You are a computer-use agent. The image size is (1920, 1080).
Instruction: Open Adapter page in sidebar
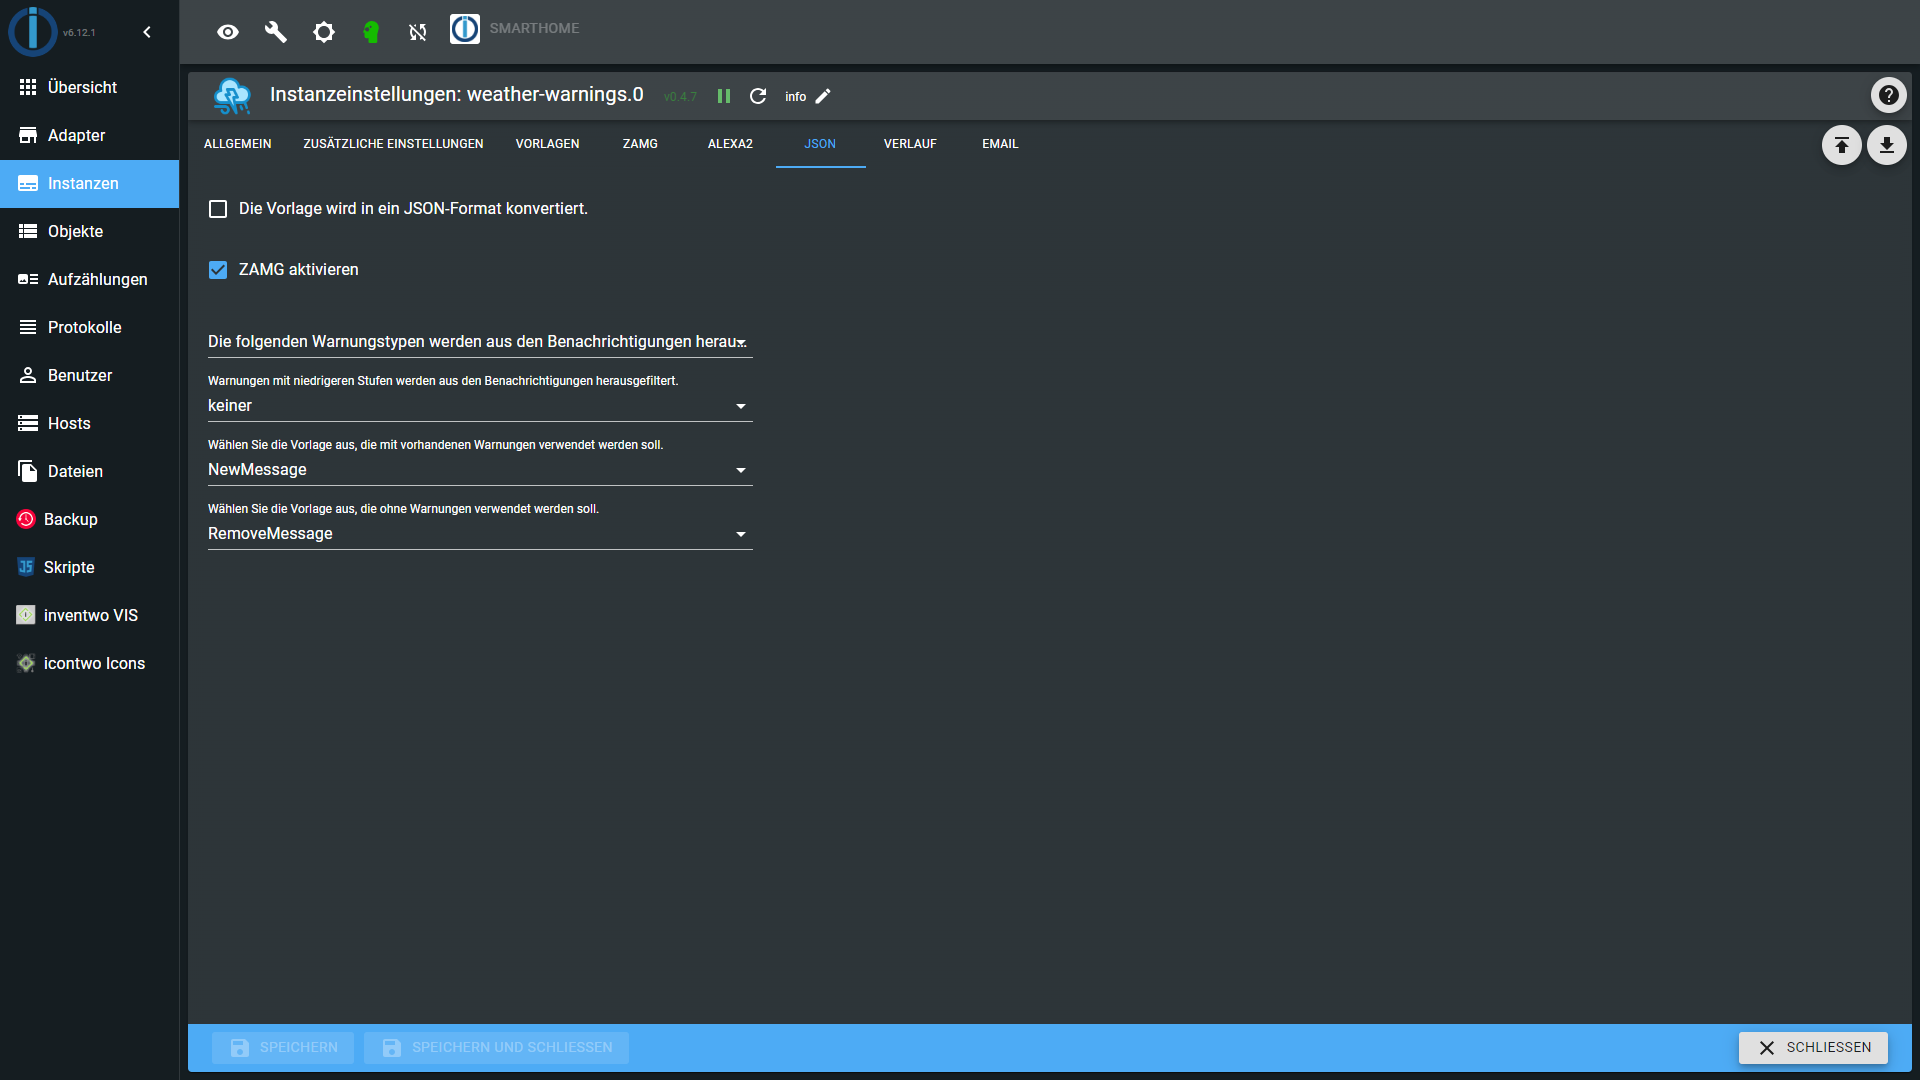pos(90,135)
